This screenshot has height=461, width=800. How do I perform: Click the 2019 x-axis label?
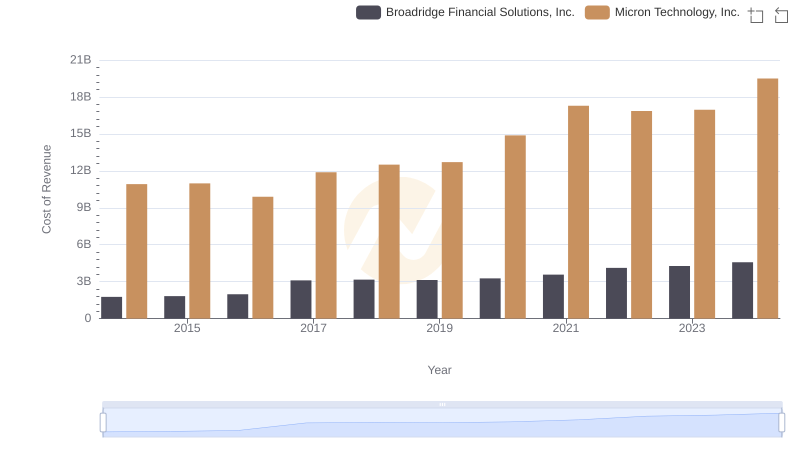[439, 328]
